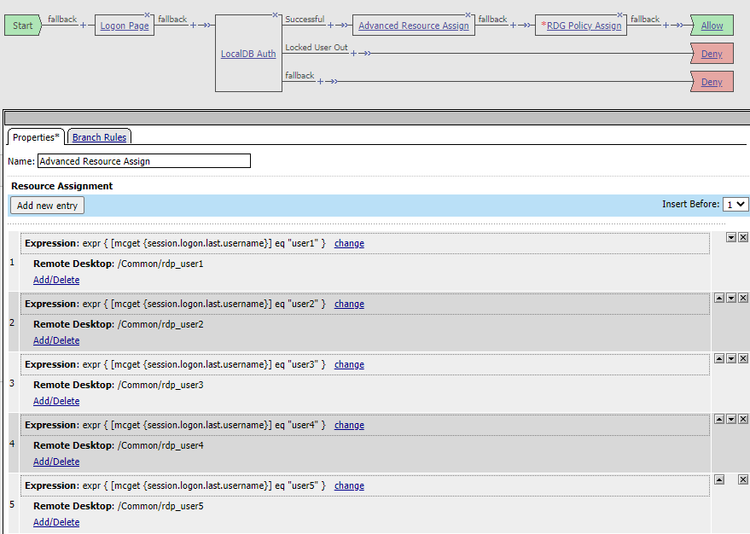The width and height of the screenshot is (750, 534).
Task: Select the text /Common/rdp_user3
Action: point(160,385)
